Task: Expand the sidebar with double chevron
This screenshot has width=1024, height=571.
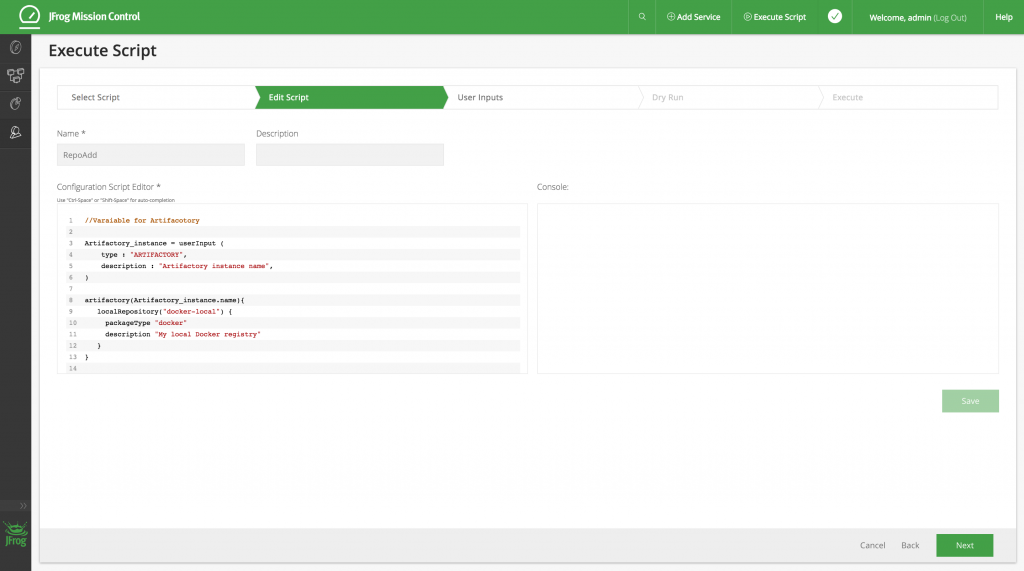Action: point(23,506)
